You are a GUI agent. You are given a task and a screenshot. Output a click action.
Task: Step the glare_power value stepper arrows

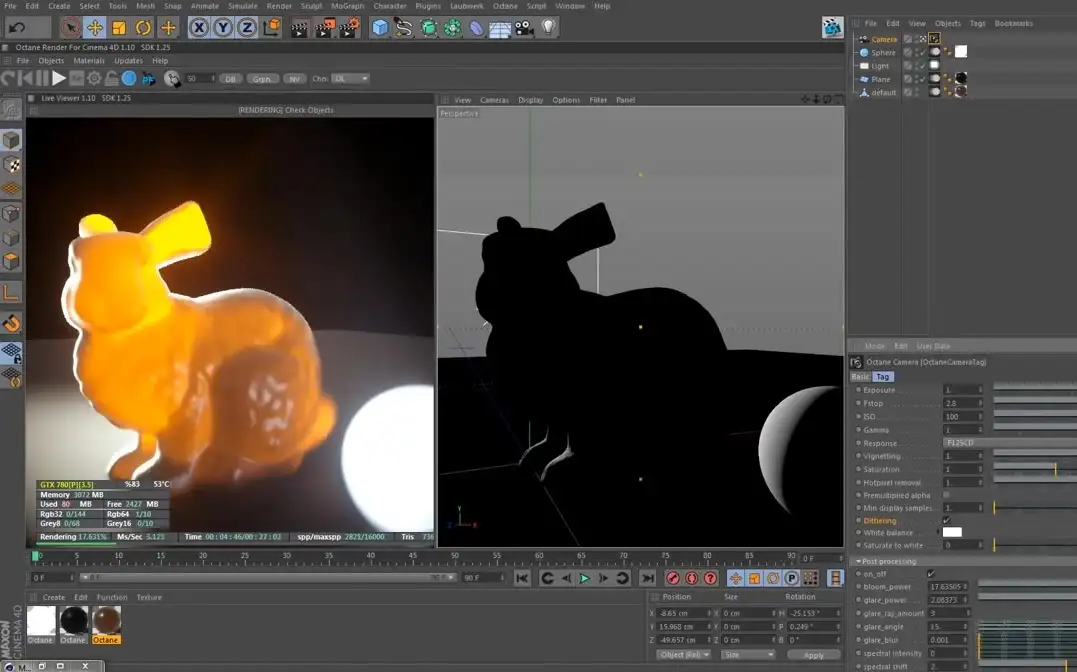965,600
